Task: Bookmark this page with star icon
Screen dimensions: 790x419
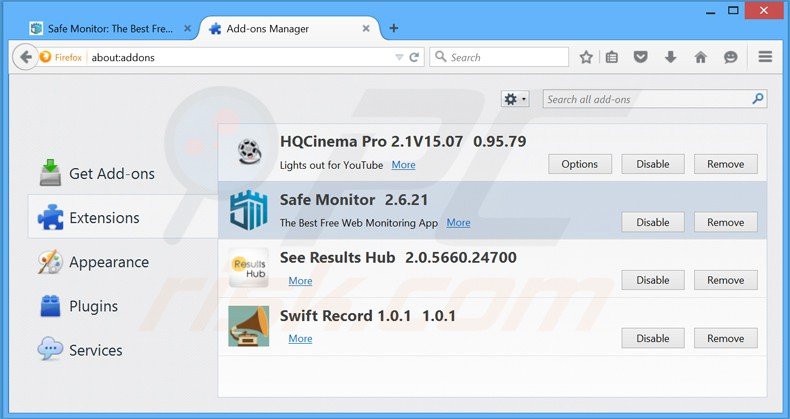Action: (586, 57)
